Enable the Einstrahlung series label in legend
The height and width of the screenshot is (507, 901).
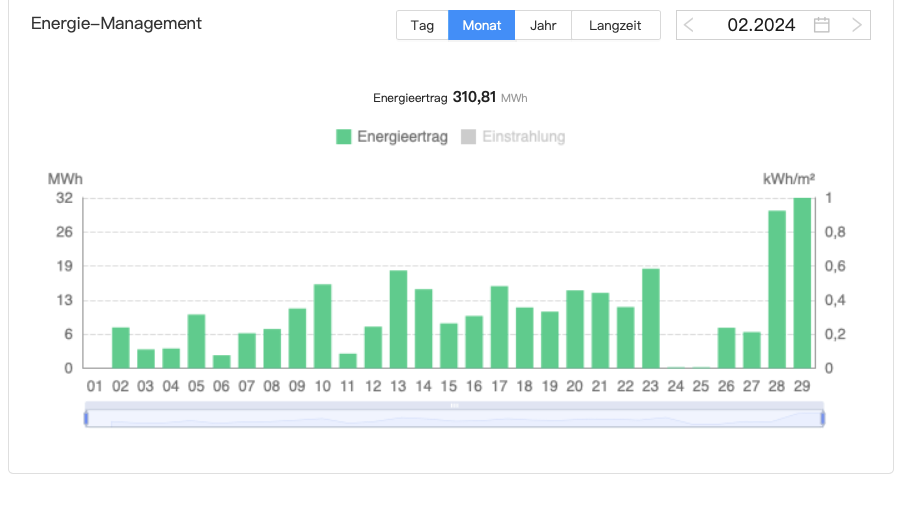click(x=523, y=137)
